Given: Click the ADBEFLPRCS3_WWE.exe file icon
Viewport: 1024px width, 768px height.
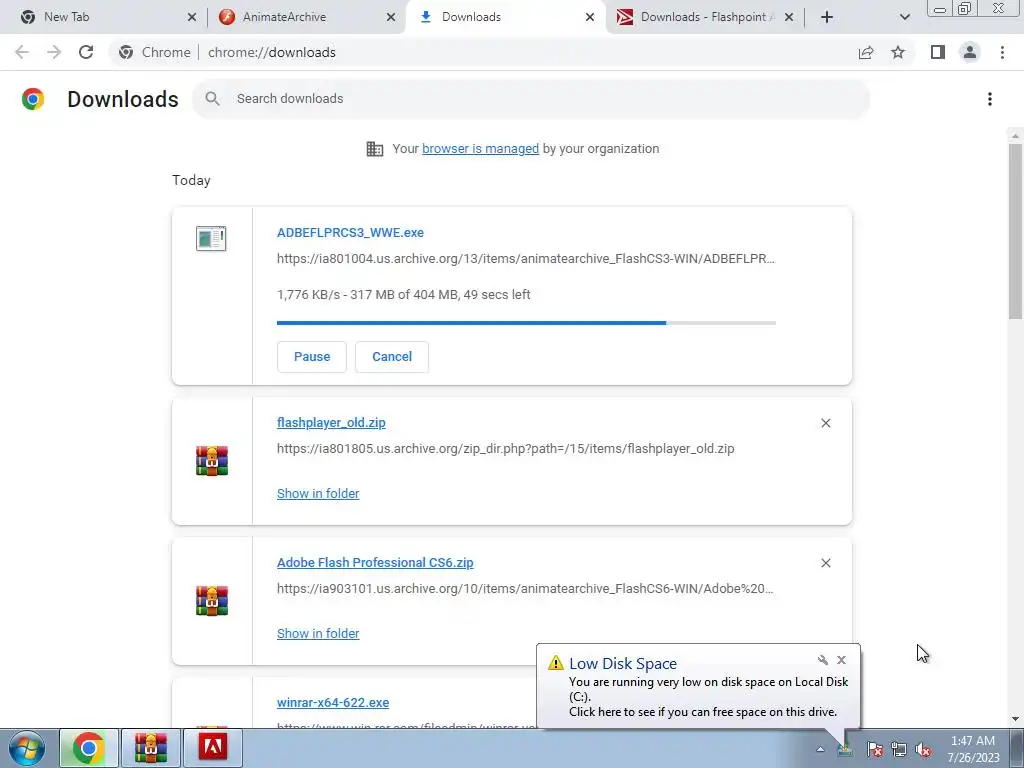Looking at the screenshot, I should coord(211,238).
